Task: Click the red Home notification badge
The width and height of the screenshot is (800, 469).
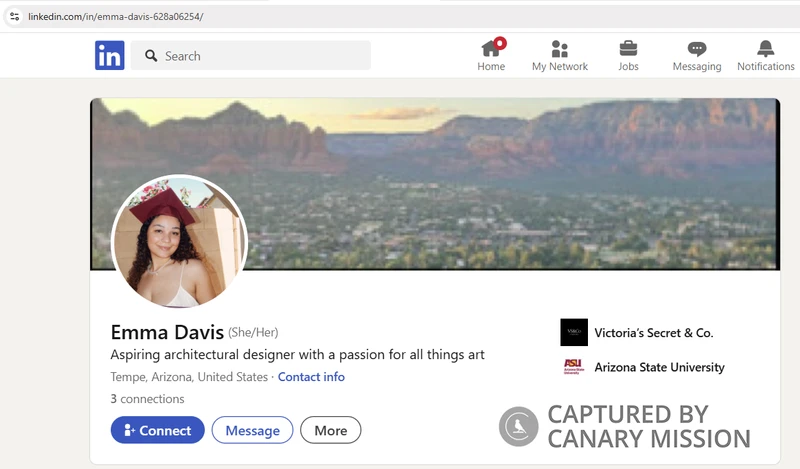Action: [x=500, y=43]
